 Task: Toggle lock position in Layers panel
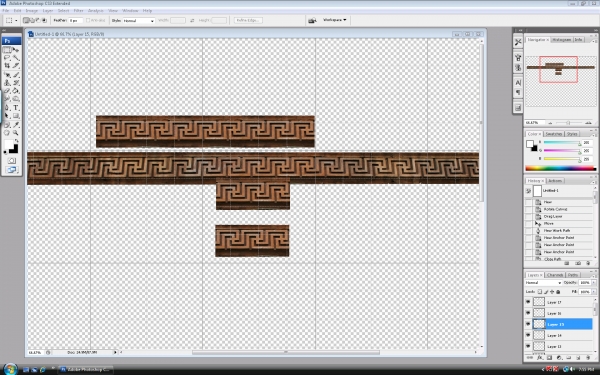tap(552, 292)
